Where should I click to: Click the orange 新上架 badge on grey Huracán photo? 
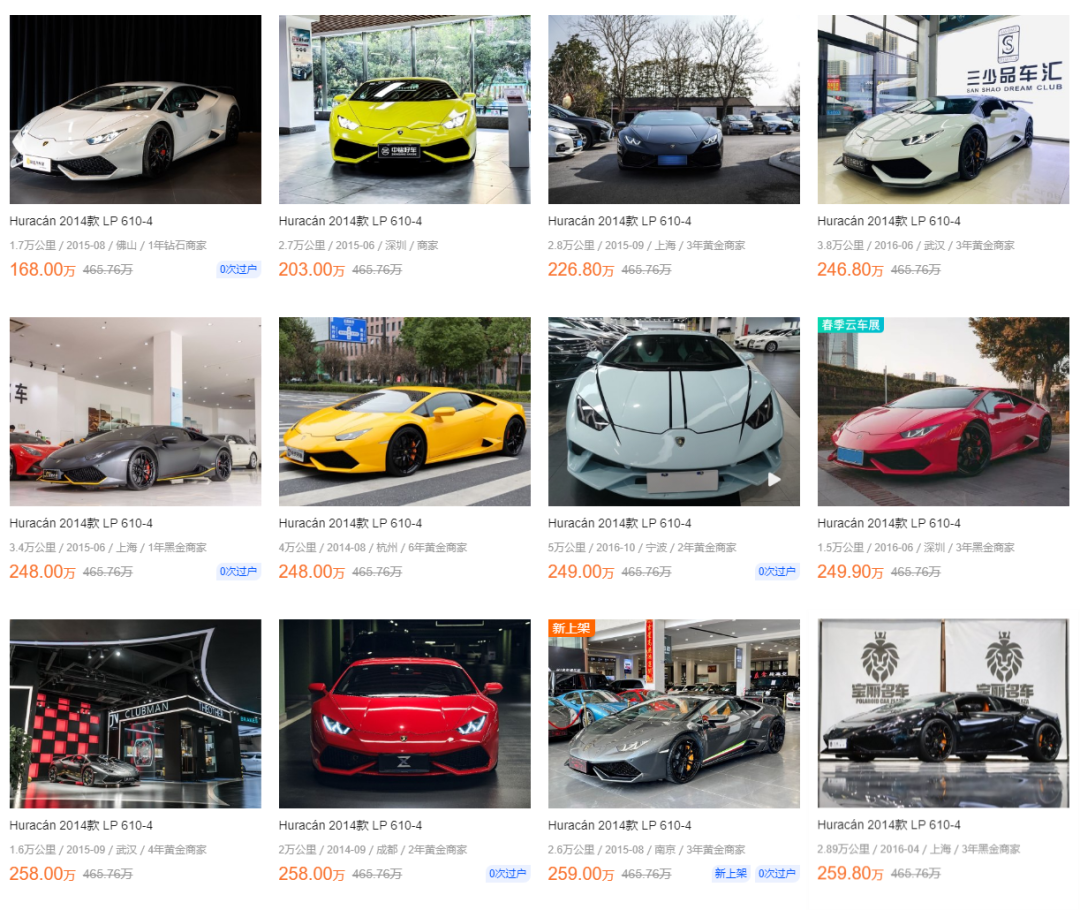pyautogui.click(x=571, y=628)
